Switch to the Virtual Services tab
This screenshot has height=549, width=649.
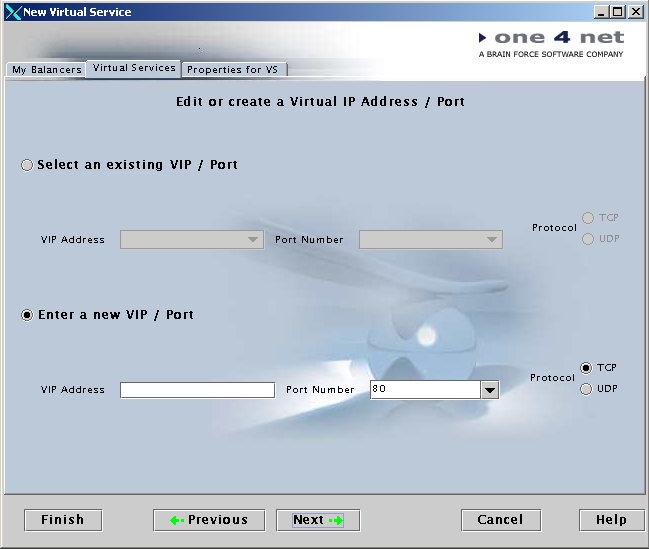tap(133, 68)
